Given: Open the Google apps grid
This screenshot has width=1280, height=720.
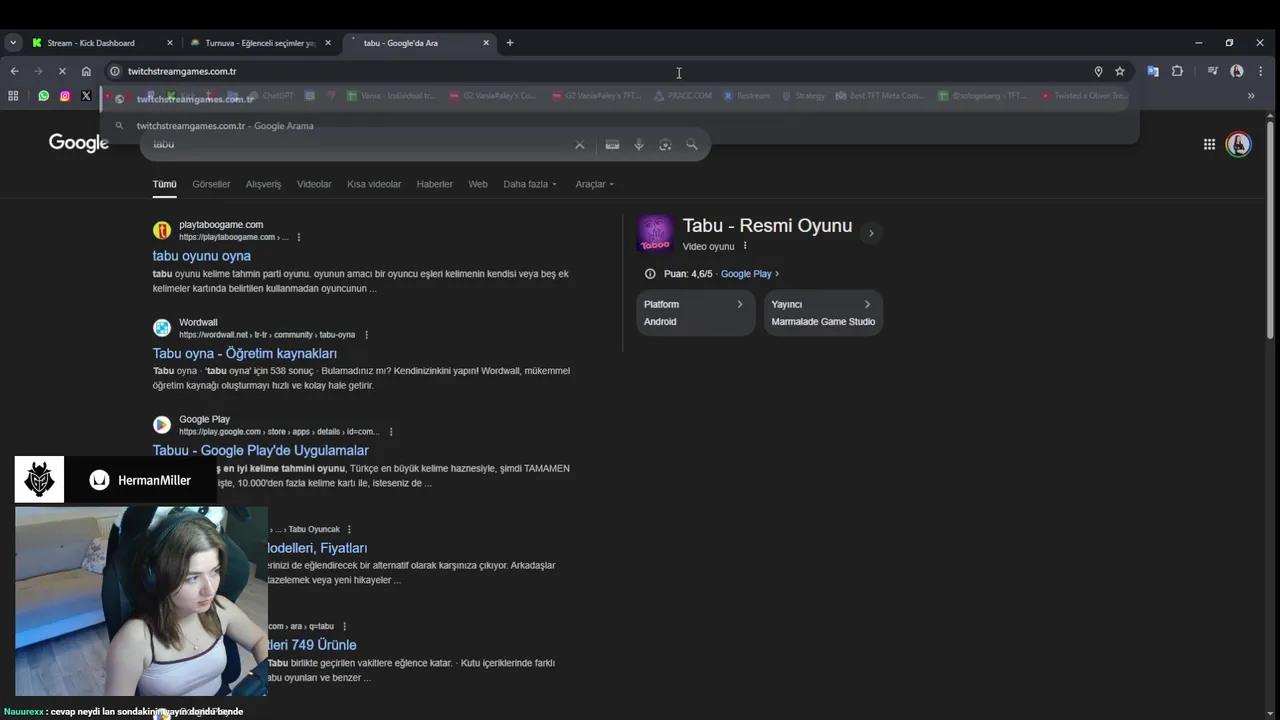Looking at the screenshot, I should tap(1209, 144).
